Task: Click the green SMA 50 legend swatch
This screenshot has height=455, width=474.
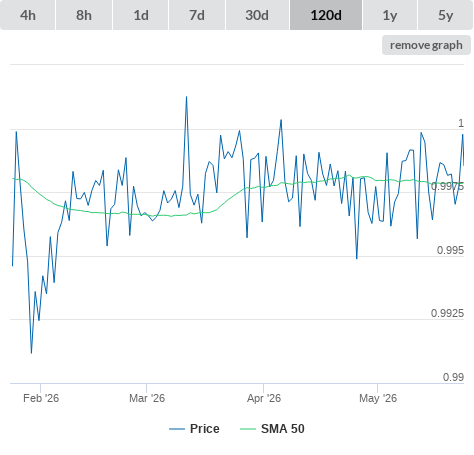Action: click(248, 429)
